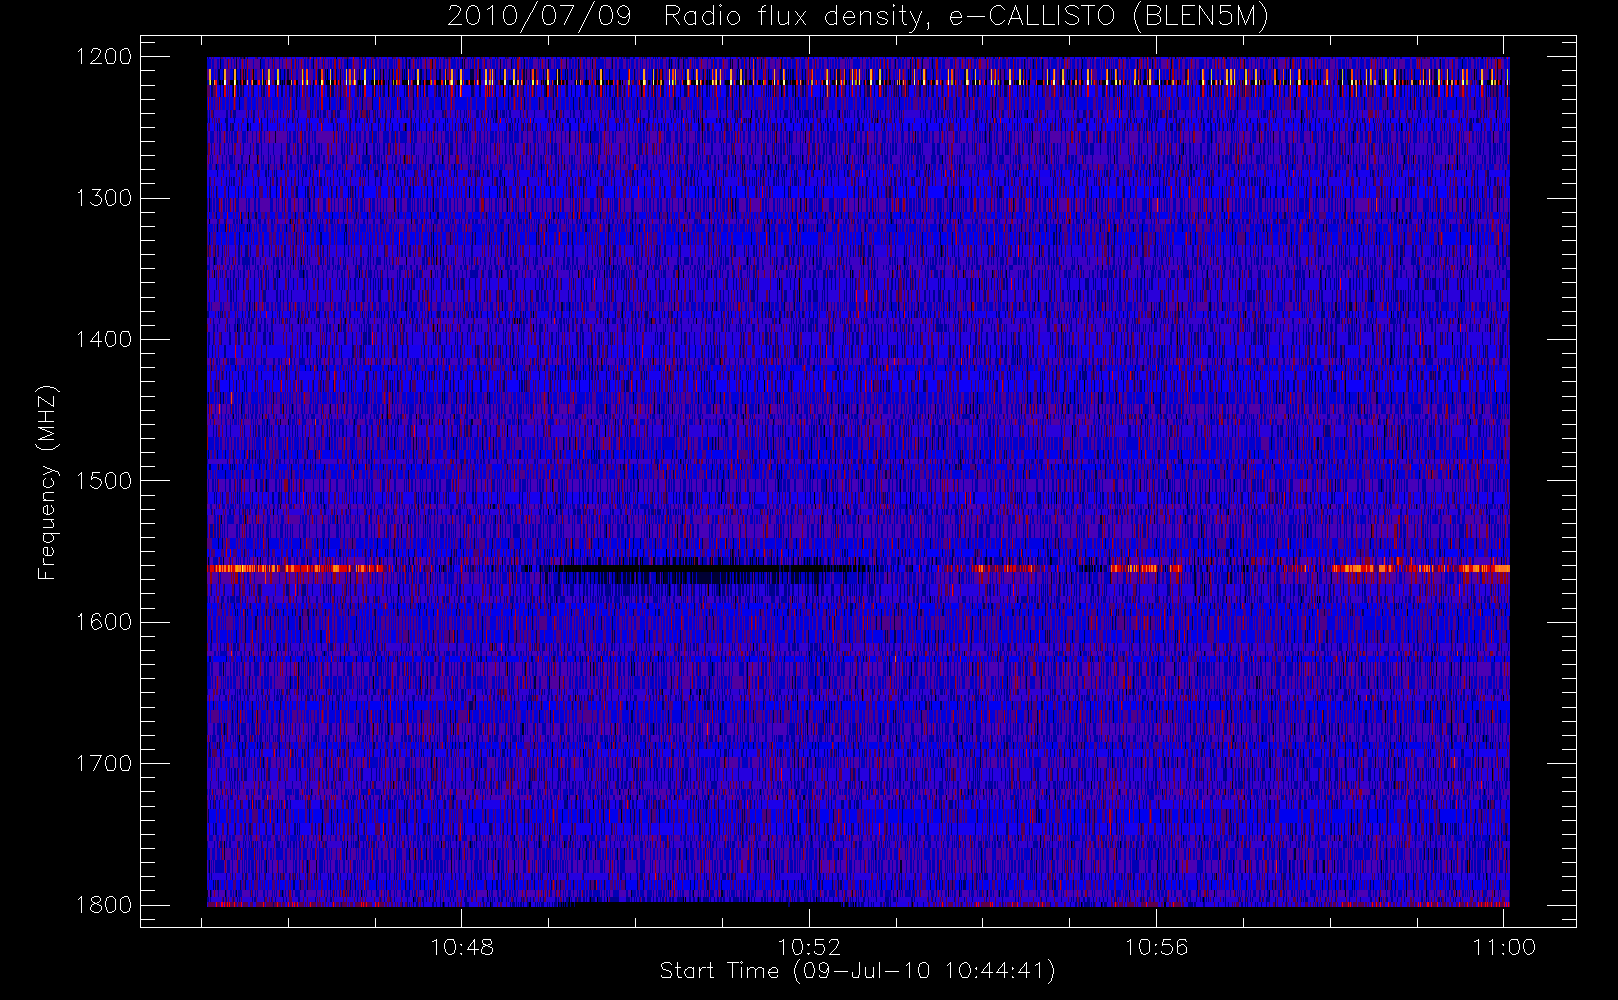The image size is (1618, 1000).
Task: Click the 1700 frequency tick label
Action: tap(104, 764)
